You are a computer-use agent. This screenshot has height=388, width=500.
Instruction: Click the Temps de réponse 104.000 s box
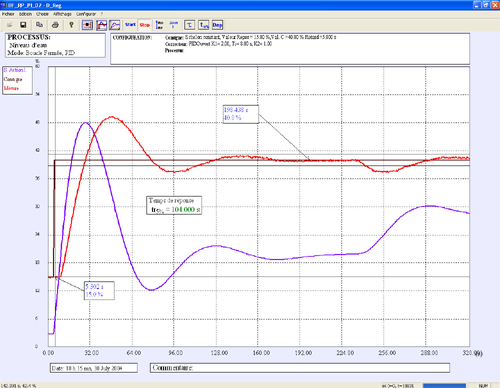(x=174, y=205)
